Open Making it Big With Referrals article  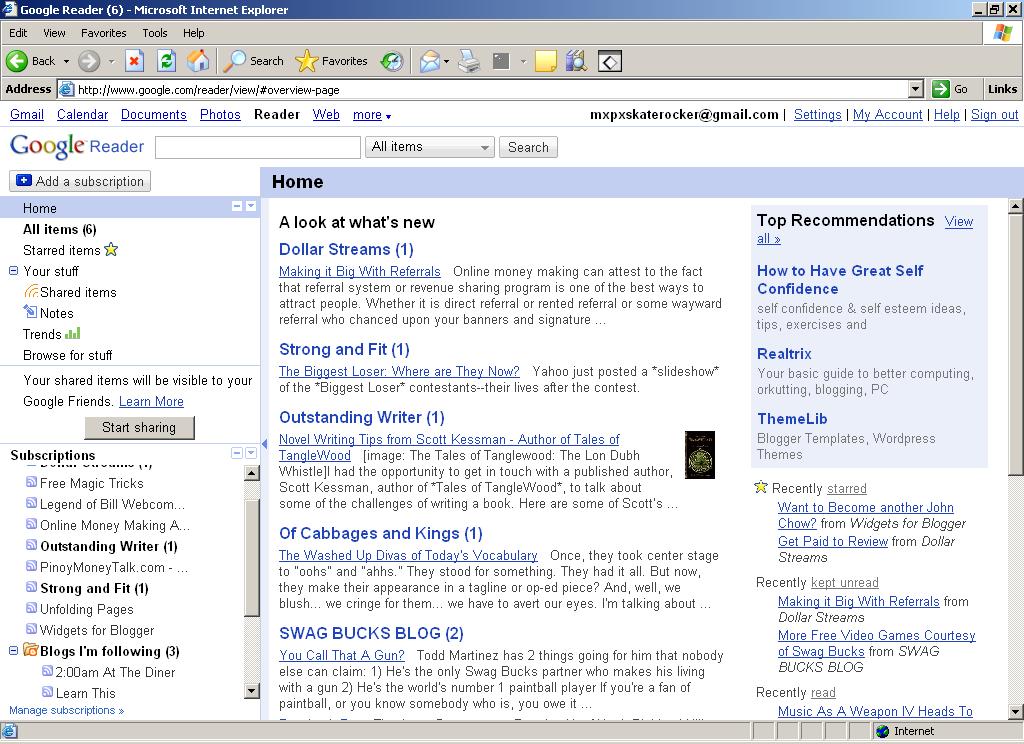point(360,271)
